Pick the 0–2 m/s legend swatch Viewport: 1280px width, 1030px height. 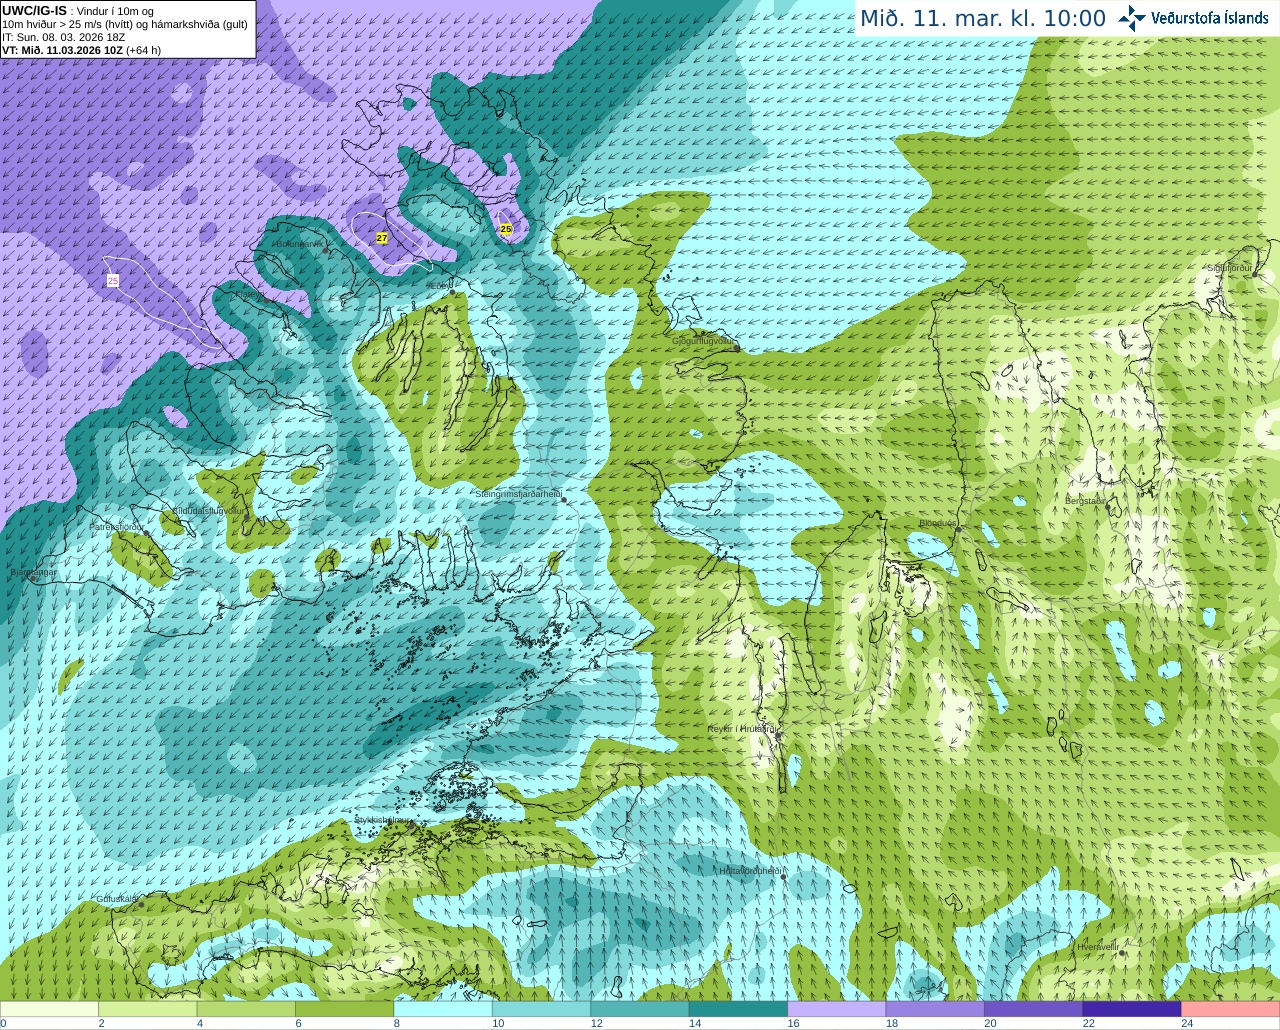click(x=49, y=1009)
